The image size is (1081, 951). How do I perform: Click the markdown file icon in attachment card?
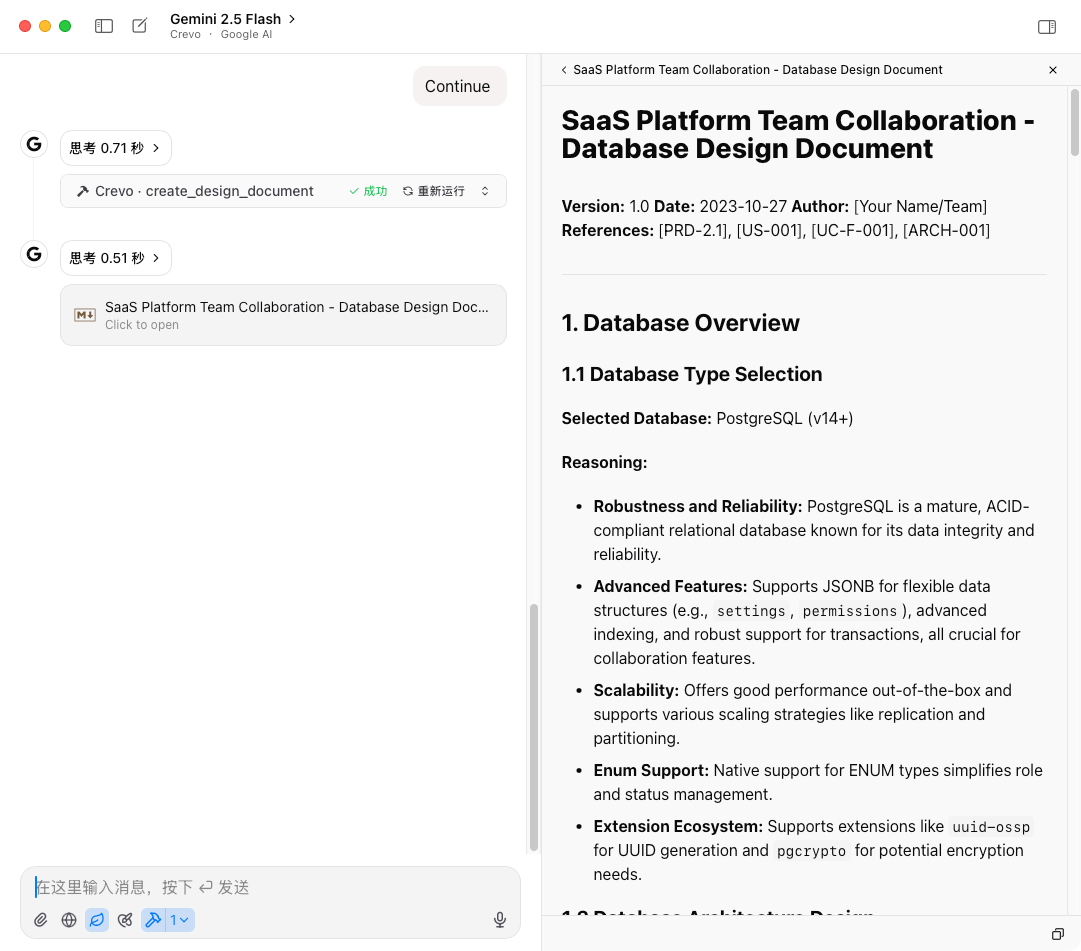pyautogui.click(x=85, y=315)
